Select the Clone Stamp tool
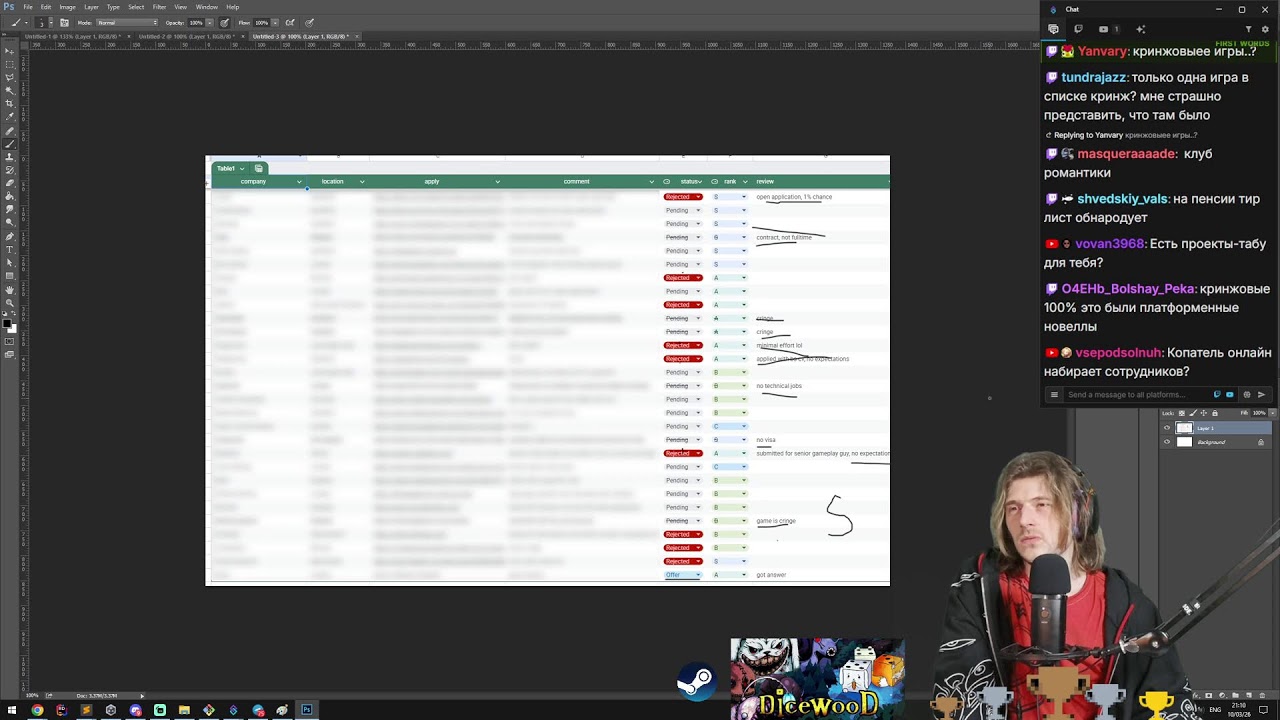Viewport: 1280px width, 720px height. [9, 157]
